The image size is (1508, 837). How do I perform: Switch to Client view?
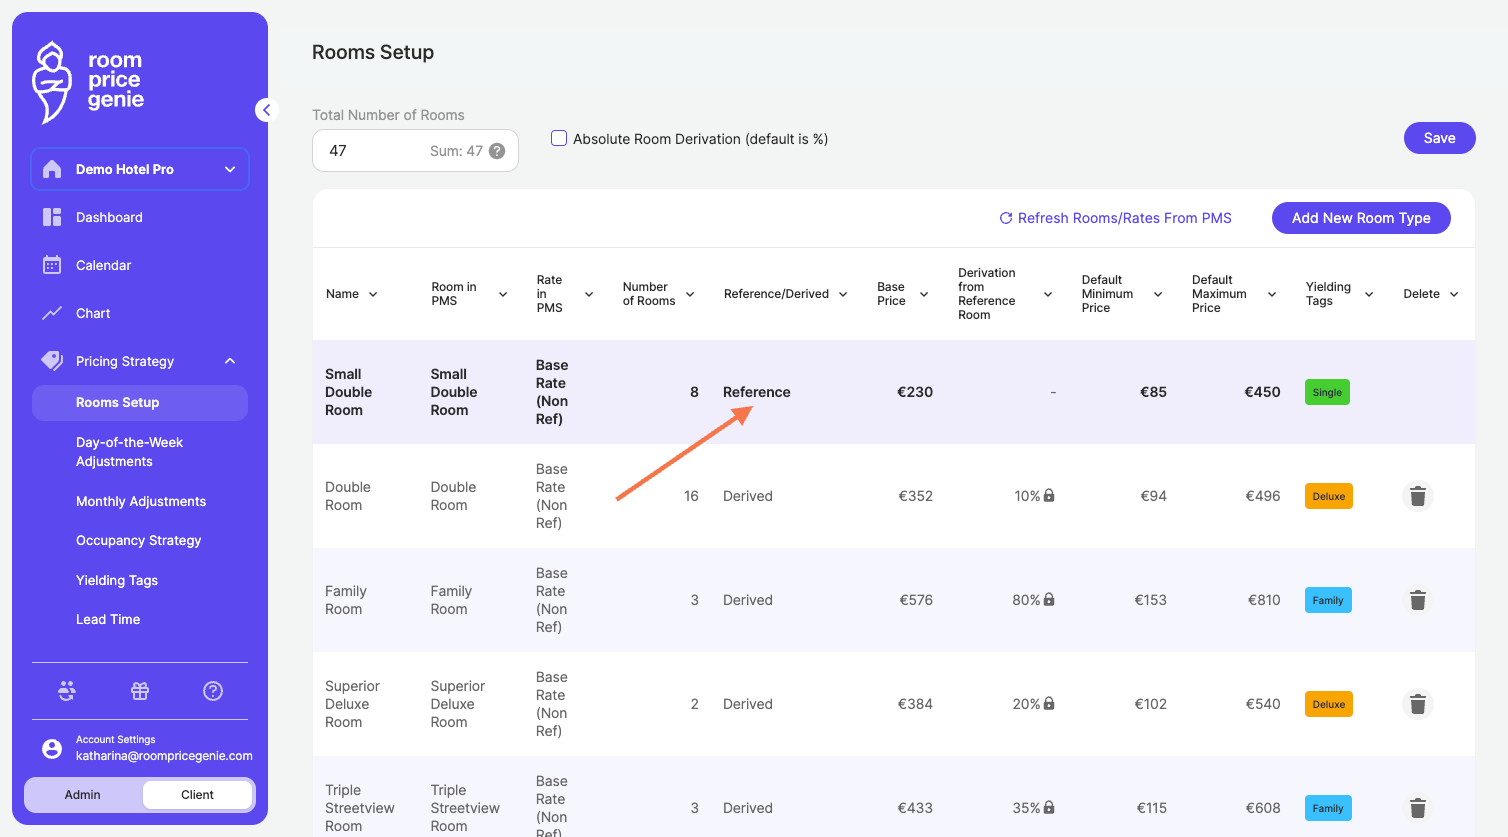tap(197, 795)
